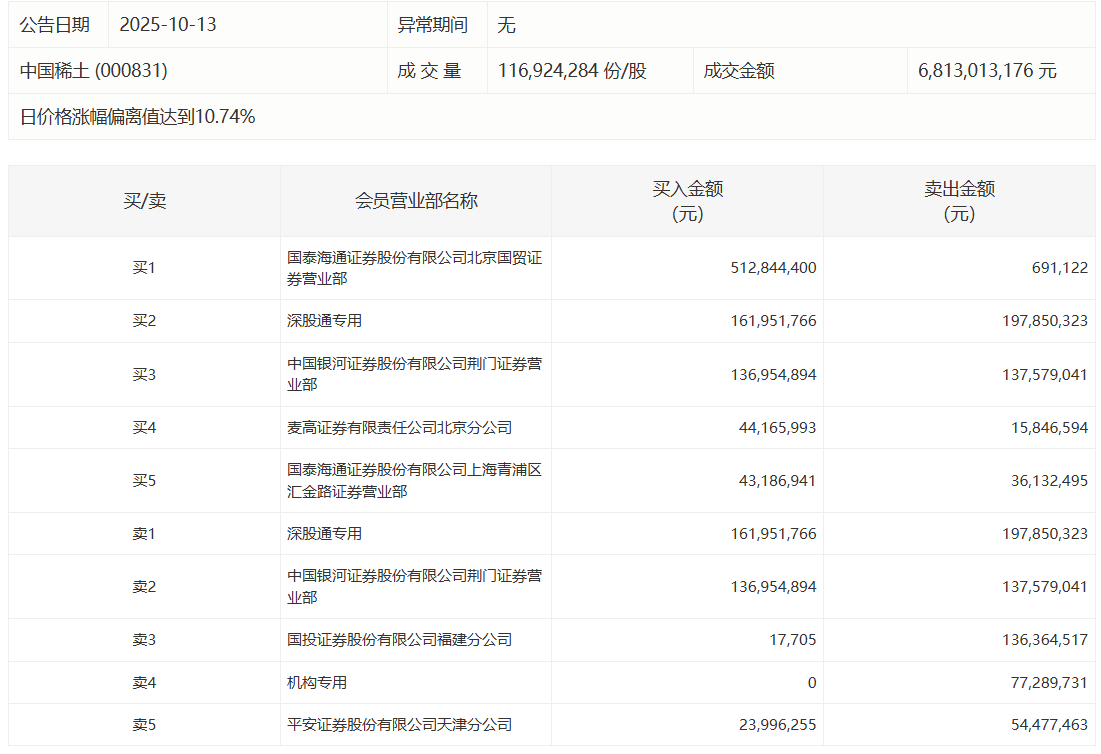Open 平安证券股份有限公司天津分公司 entry
Screen dimensions: 1101x754
point(399,725)
